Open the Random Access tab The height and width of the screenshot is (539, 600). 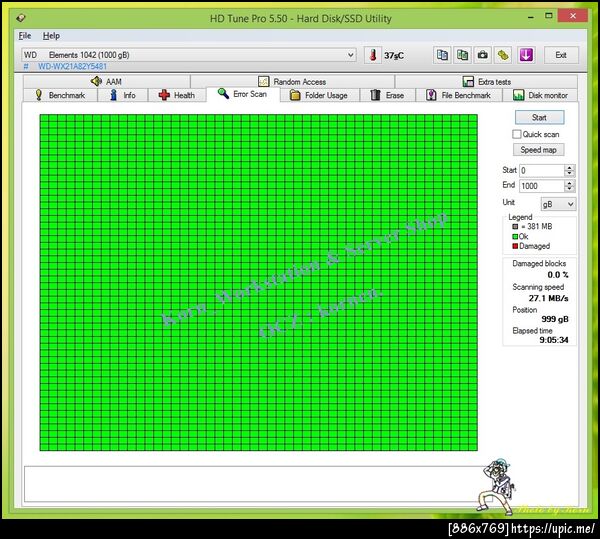tap(293, 81)
